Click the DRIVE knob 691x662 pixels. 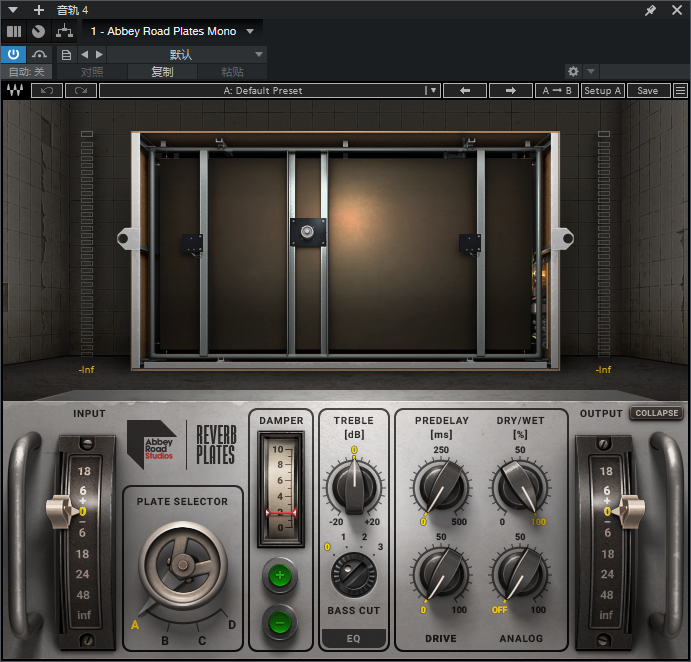tap(441, 574)
